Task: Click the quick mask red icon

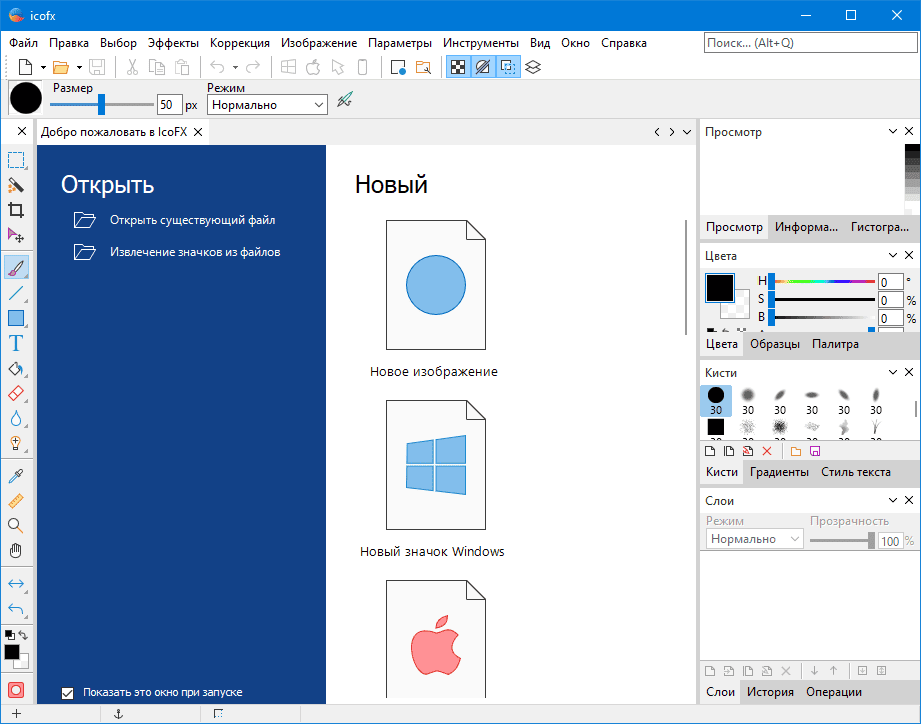Action: coord(16,691)
